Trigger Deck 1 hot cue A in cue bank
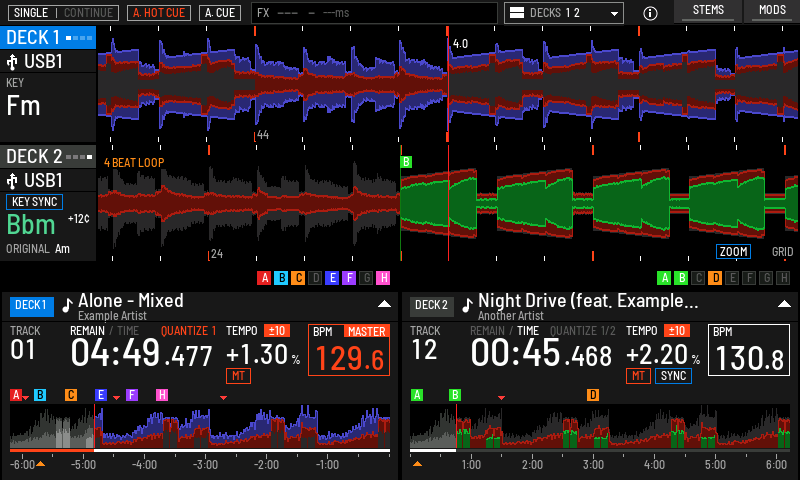Viewport: 800px width, 480px height. (x=264, y=278)
